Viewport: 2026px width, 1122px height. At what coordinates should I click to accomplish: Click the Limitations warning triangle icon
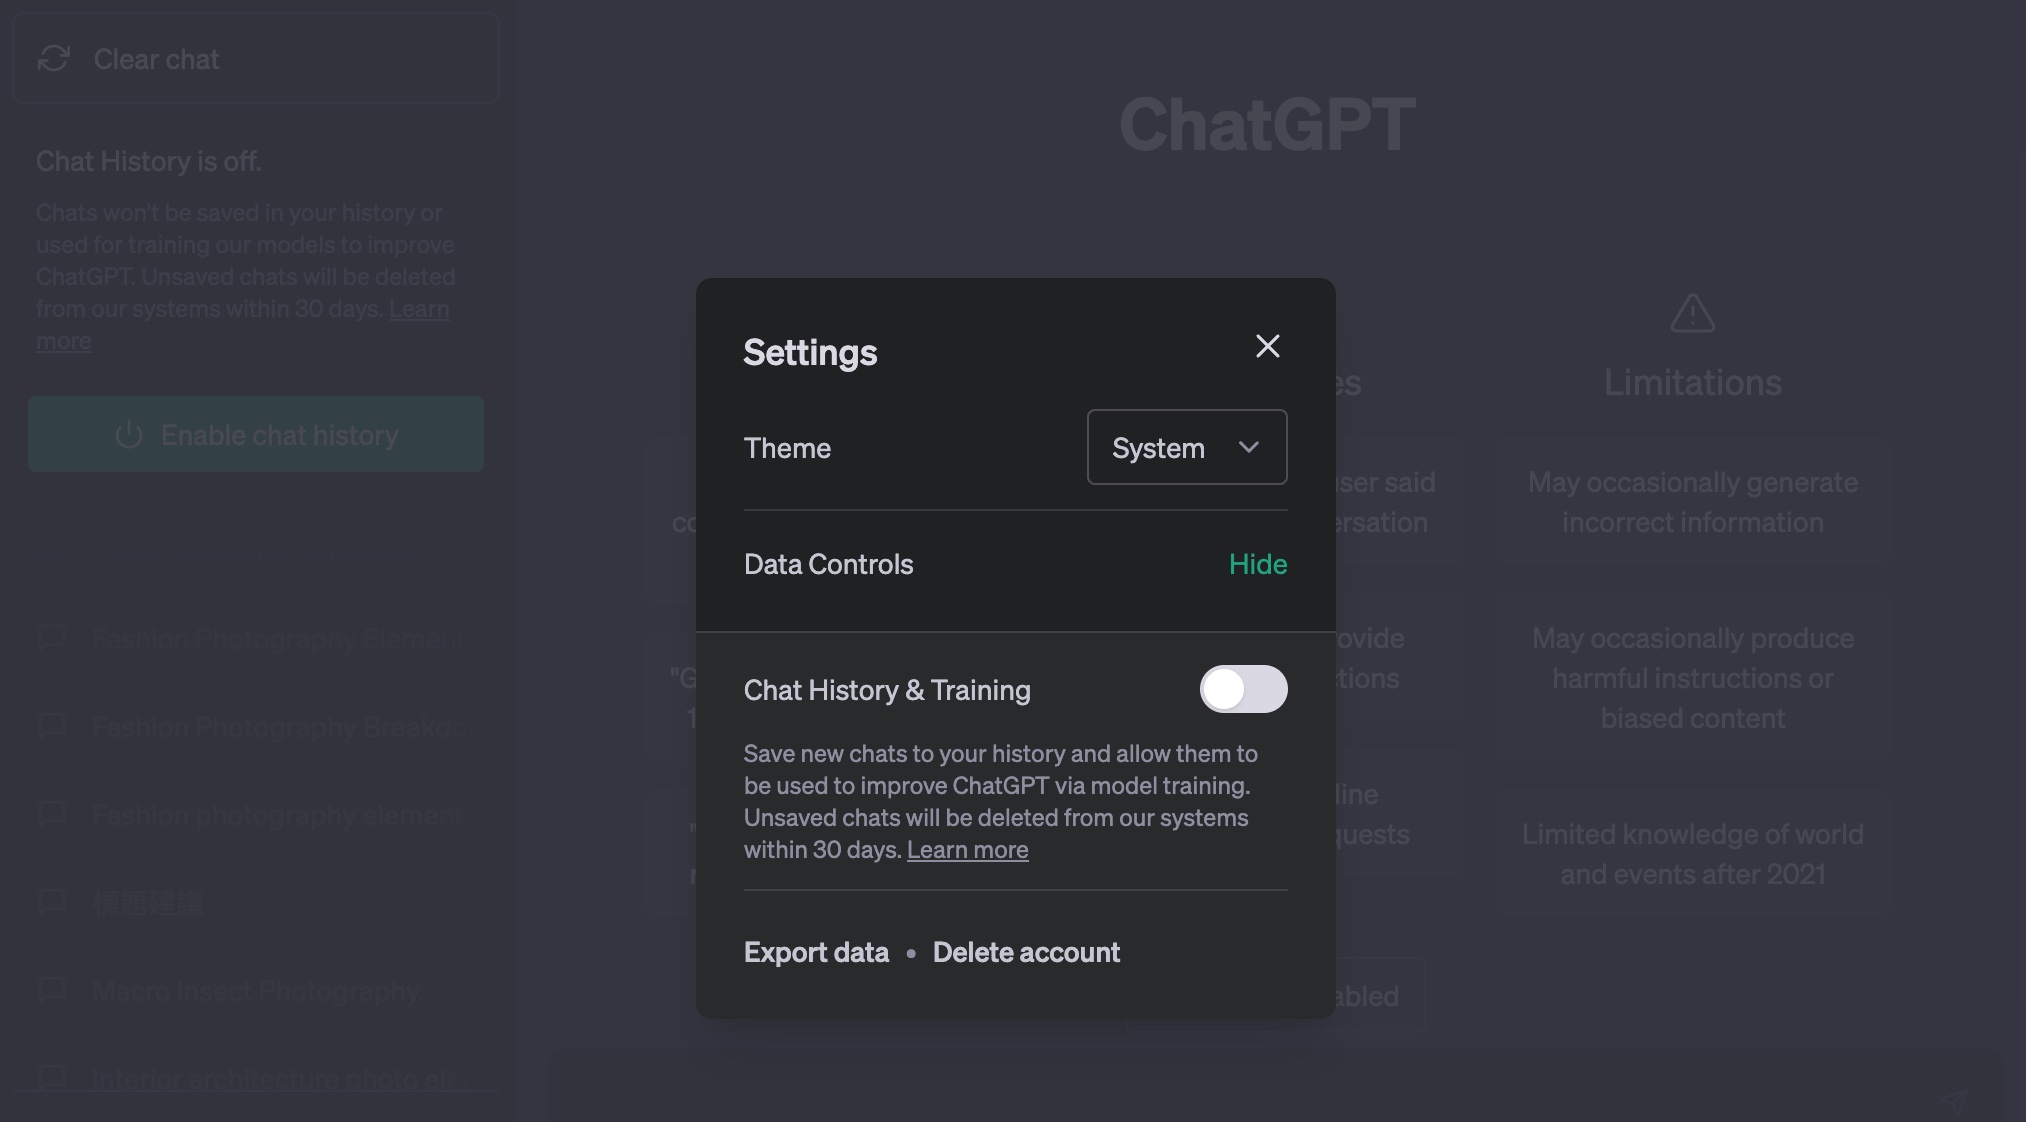point(1692,314)
